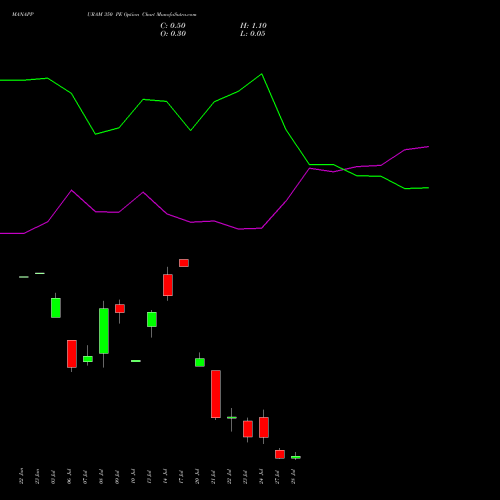Click the red candle for 27 Jul
Screen dimensions: 500x500
click(x=280, y=454)
